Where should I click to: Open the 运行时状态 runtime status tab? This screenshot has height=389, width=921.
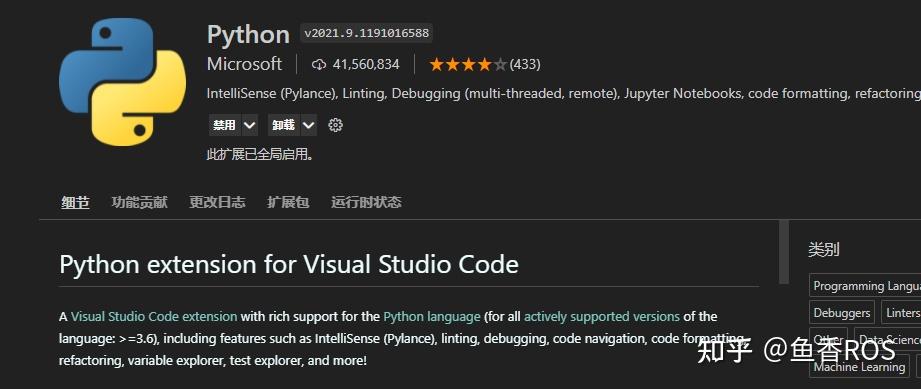(x=366, y=202)
